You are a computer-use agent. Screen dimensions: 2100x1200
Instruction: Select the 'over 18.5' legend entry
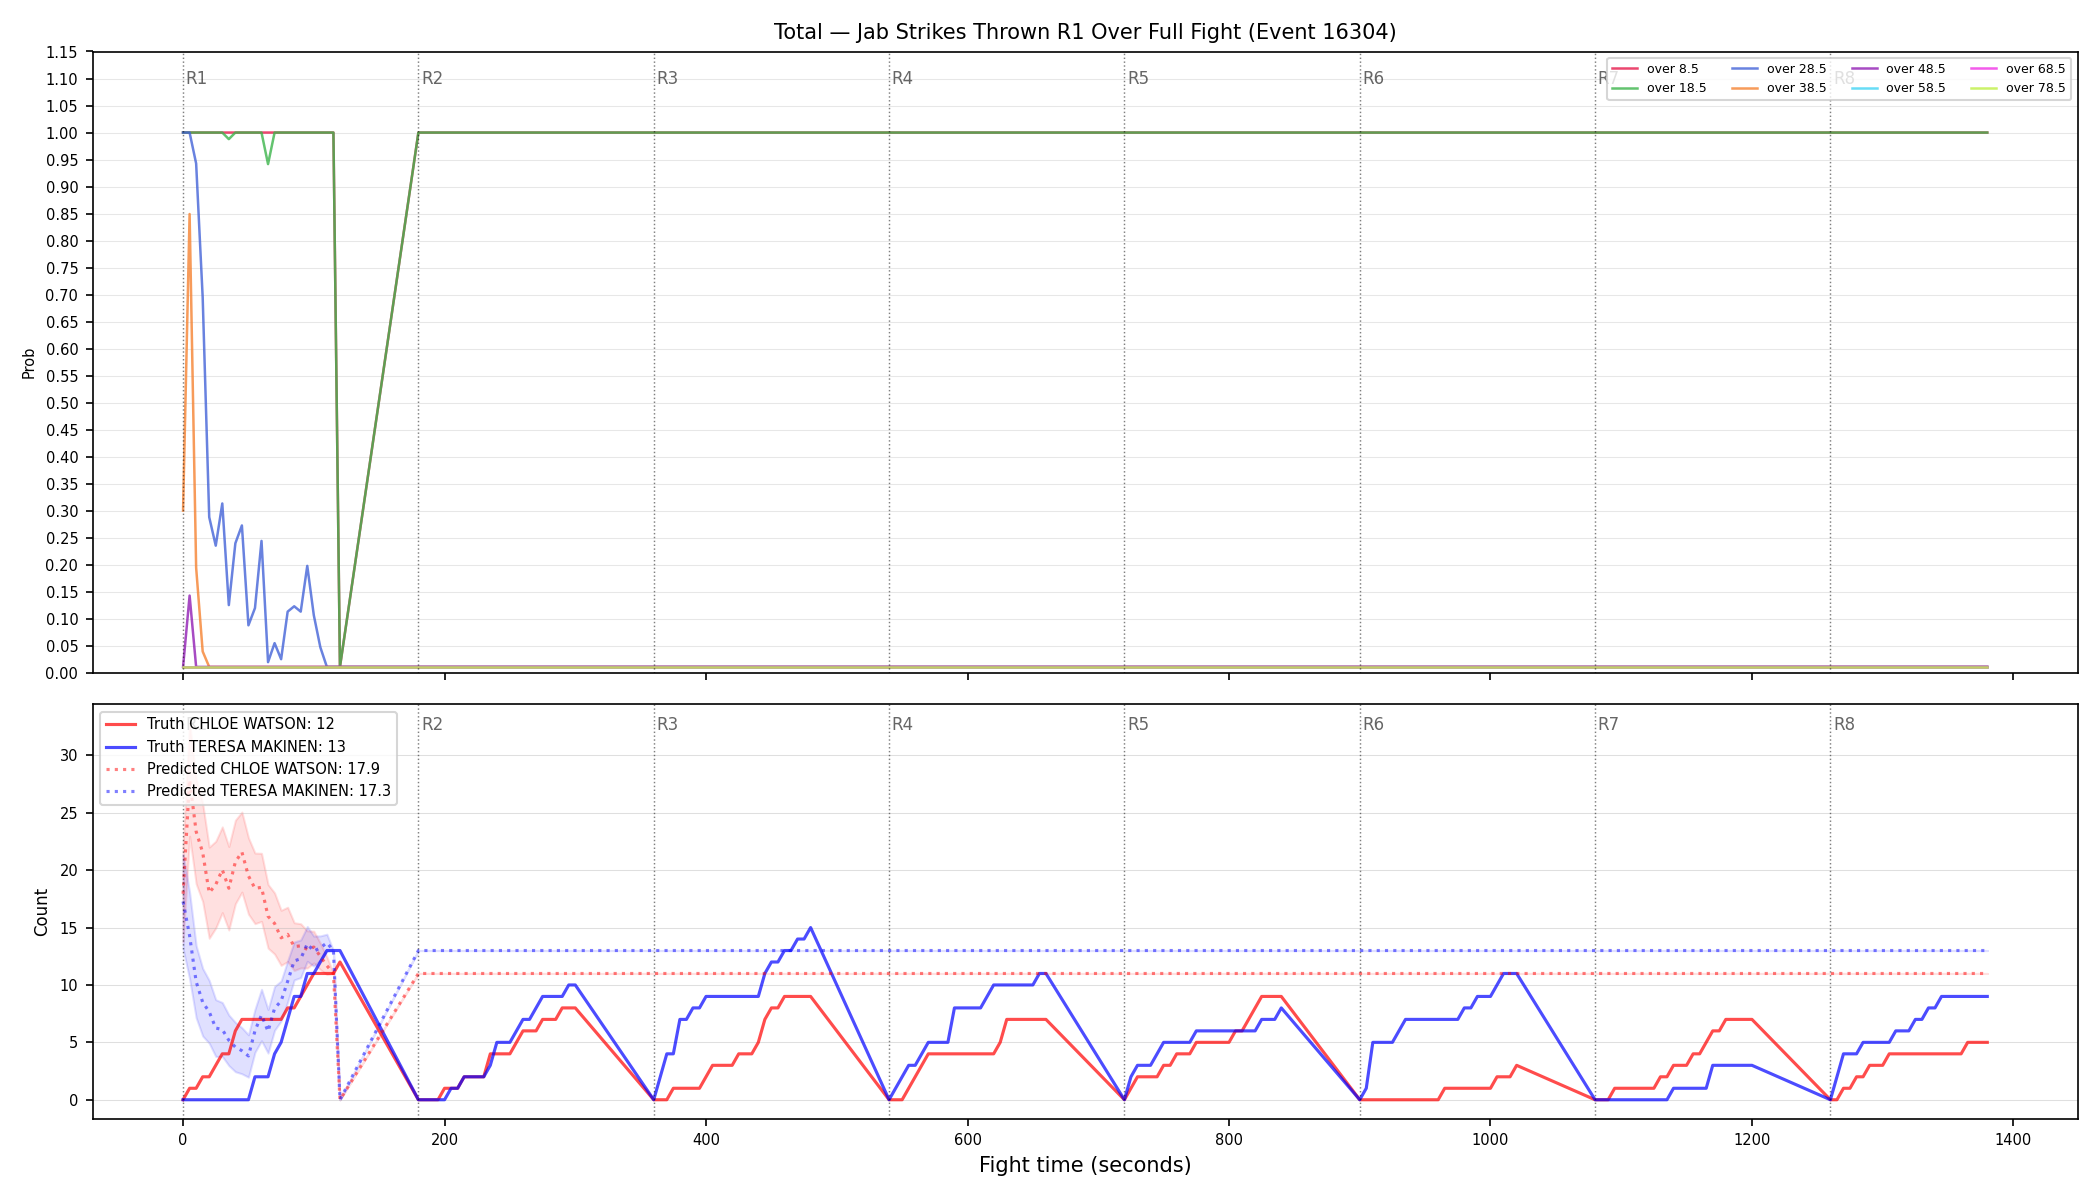click(x=1660, y=88)
